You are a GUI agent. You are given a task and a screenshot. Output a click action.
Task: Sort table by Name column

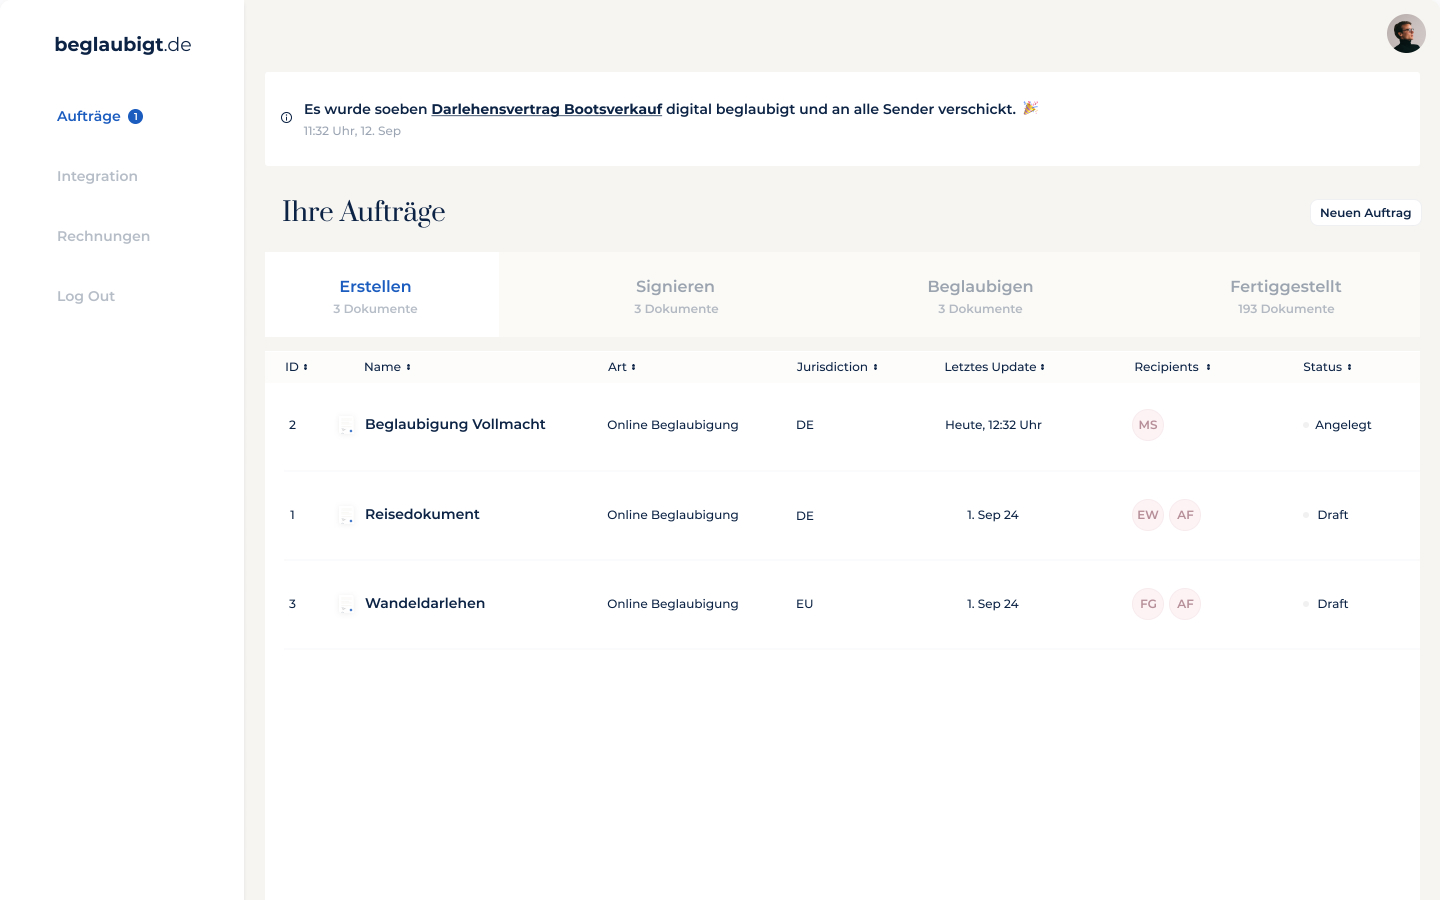pos(387,367)
